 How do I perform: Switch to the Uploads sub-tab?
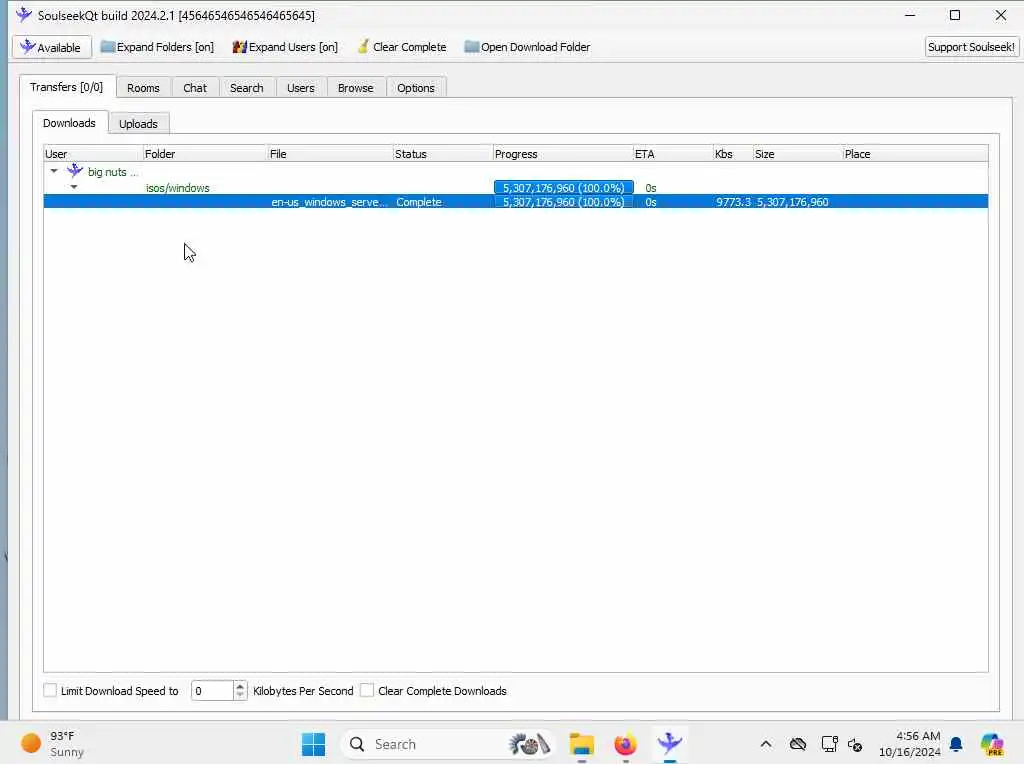pyautogui.click(x=138, y=123)
